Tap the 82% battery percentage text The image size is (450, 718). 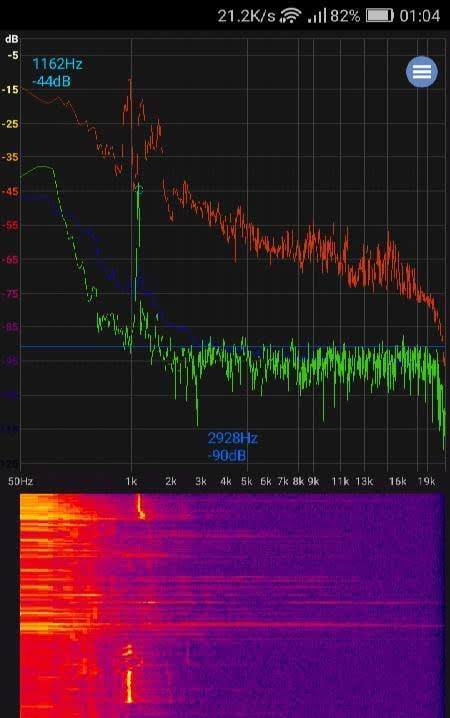coord(345,16)
